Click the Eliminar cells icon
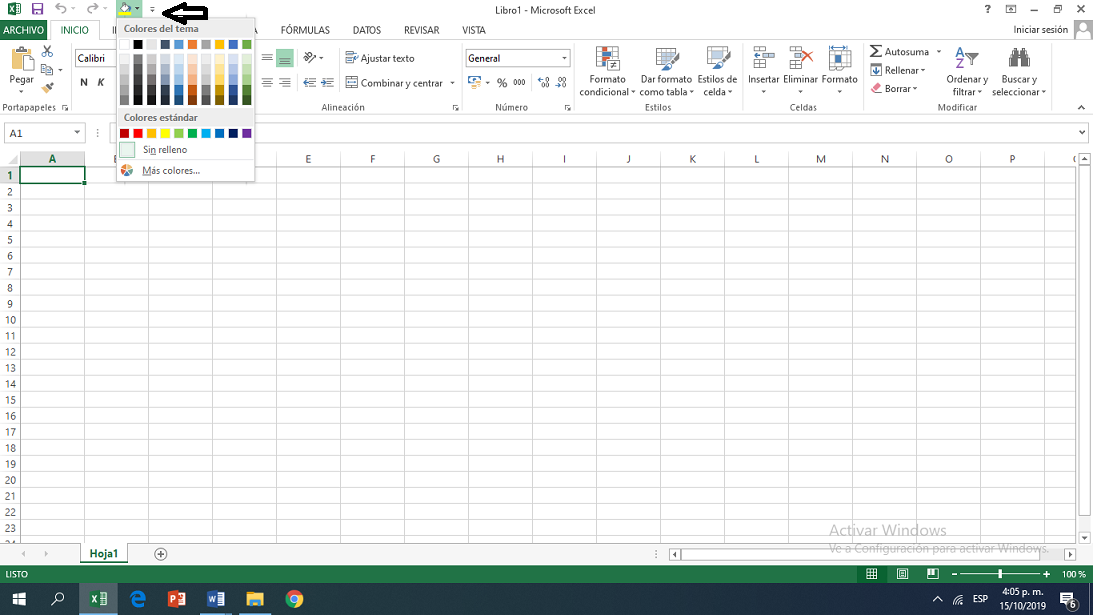The height and width of the screenshot is (615, 1093). pos(800,59)
